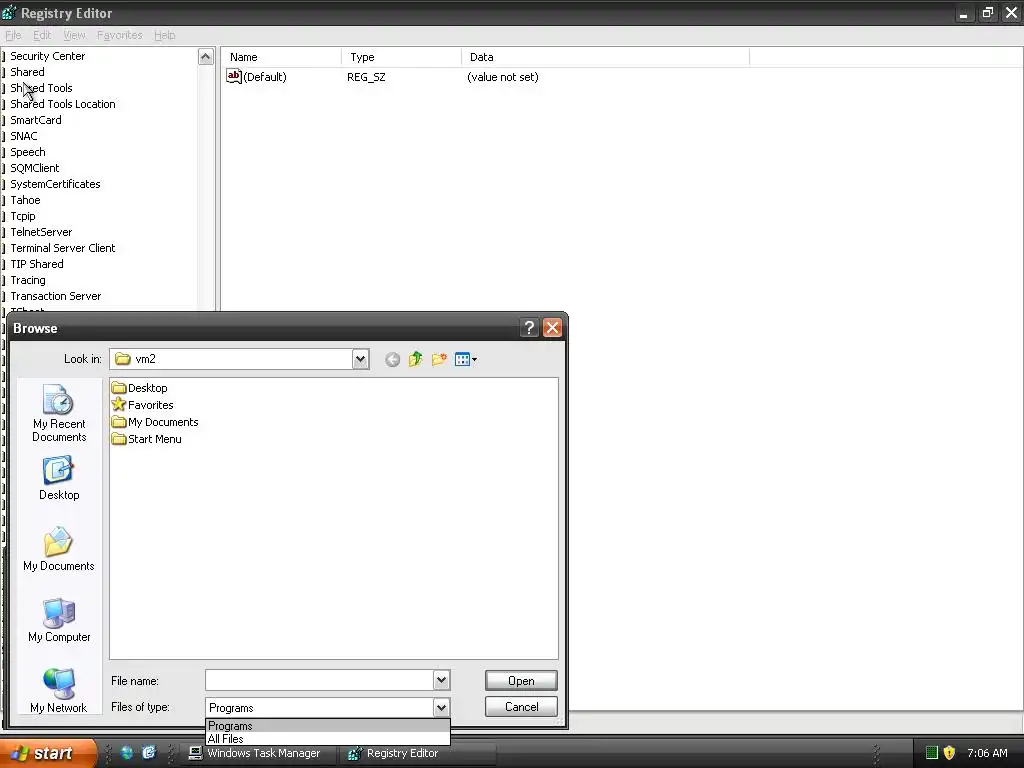Select the Speech registry key
1024x768 pixels.
point(27,152)
